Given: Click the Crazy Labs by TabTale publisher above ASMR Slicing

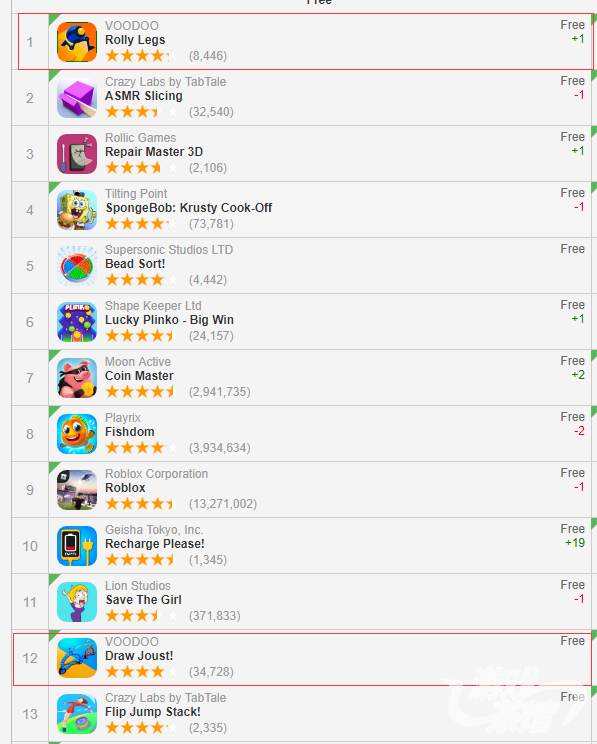Looking at the screenshot, I should (x=165, y=82).
